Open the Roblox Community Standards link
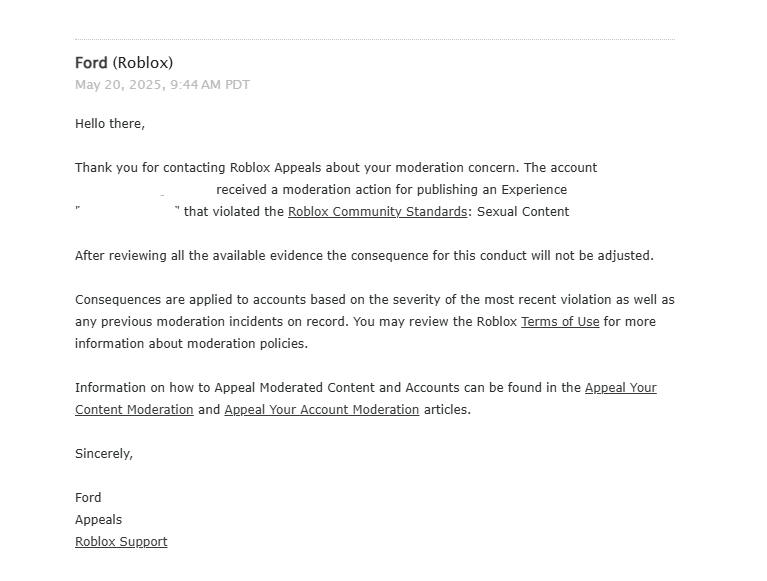The image size is (767, 581). coord(377,212)
